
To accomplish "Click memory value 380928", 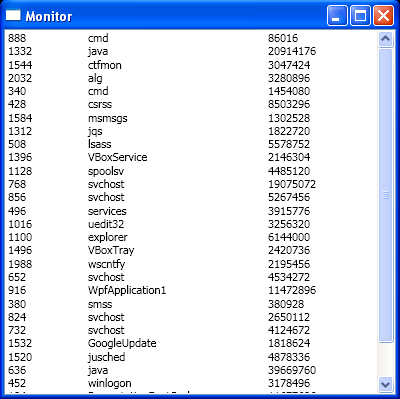I will pos(286,304).
